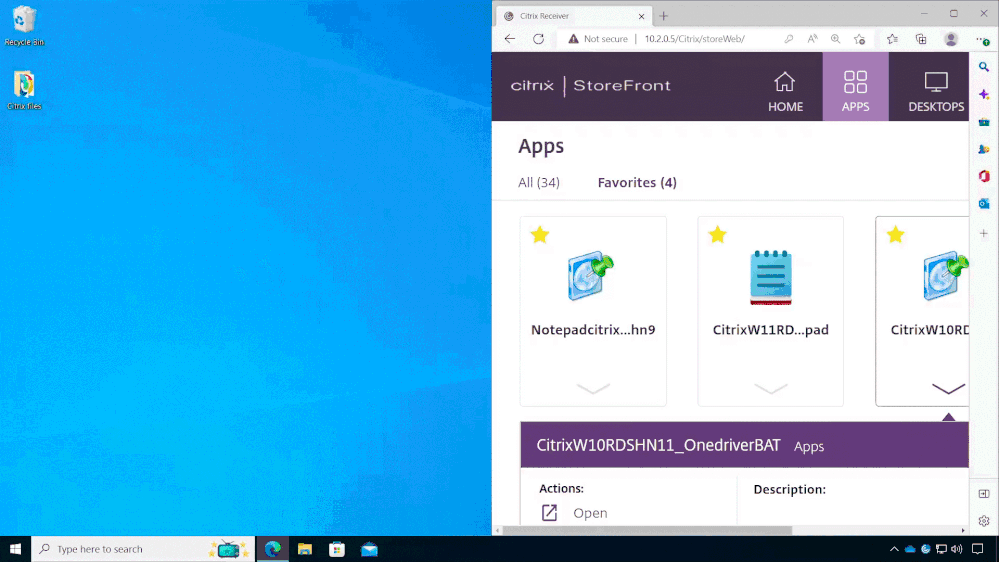Expand details of Notepadcitrix...hn9 card

(x=593, y=388)
